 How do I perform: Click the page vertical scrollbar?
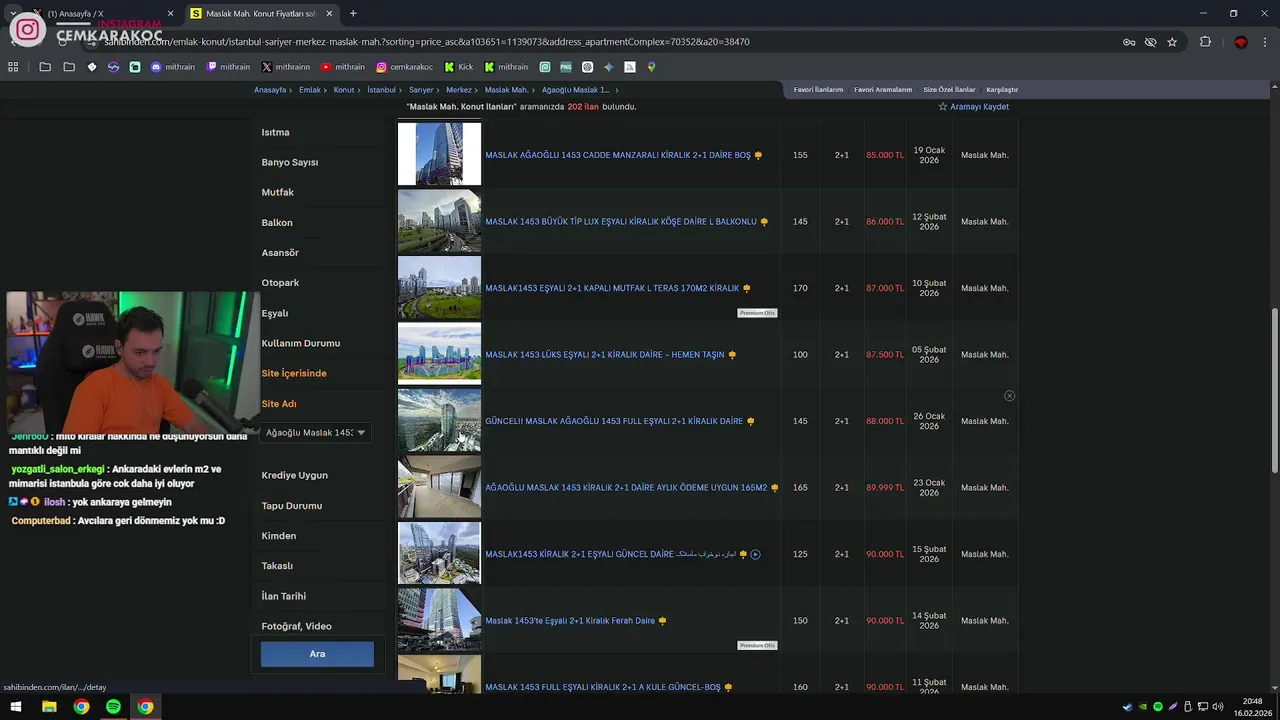(1274, 390)
